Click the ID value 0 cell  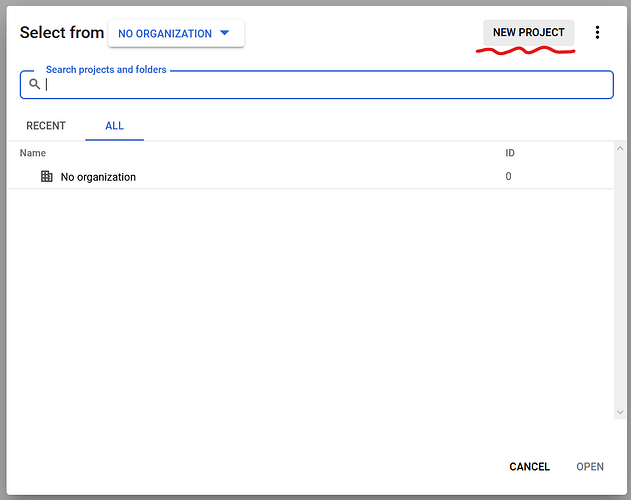[x=508, y=177]
